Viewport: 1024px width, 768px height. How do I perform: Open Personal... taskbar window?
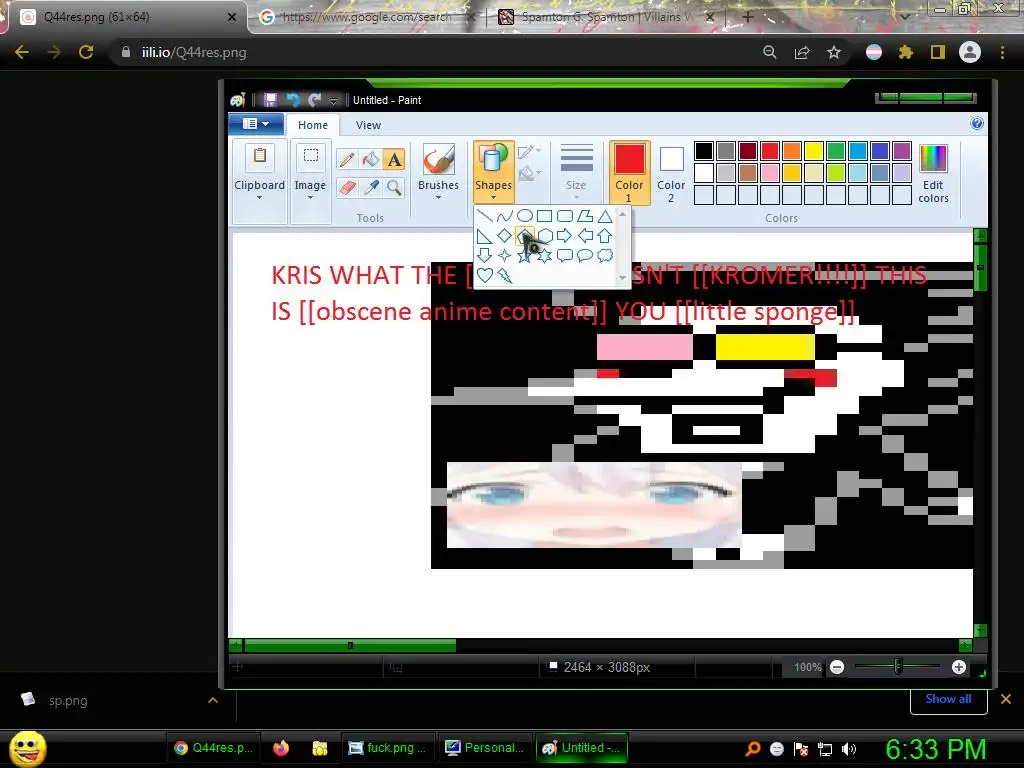tap(485, 748)
